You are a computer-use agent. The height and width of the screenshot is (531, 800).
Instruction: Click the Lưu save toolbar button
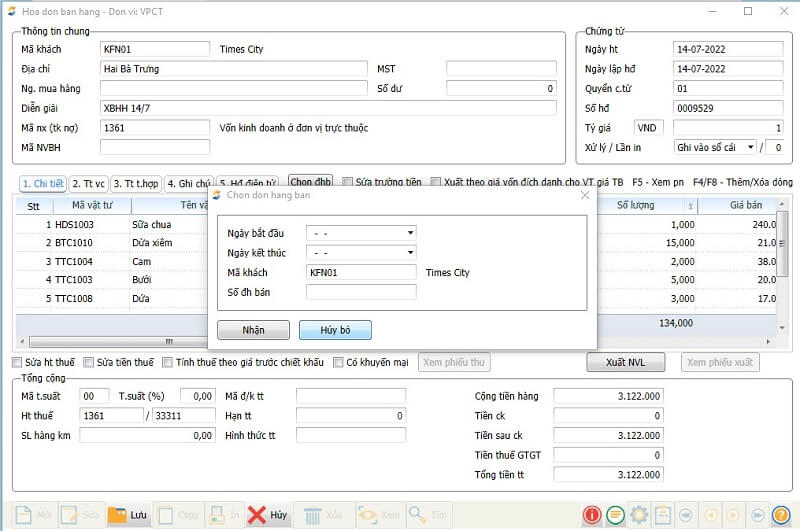[x=128, y=515]
